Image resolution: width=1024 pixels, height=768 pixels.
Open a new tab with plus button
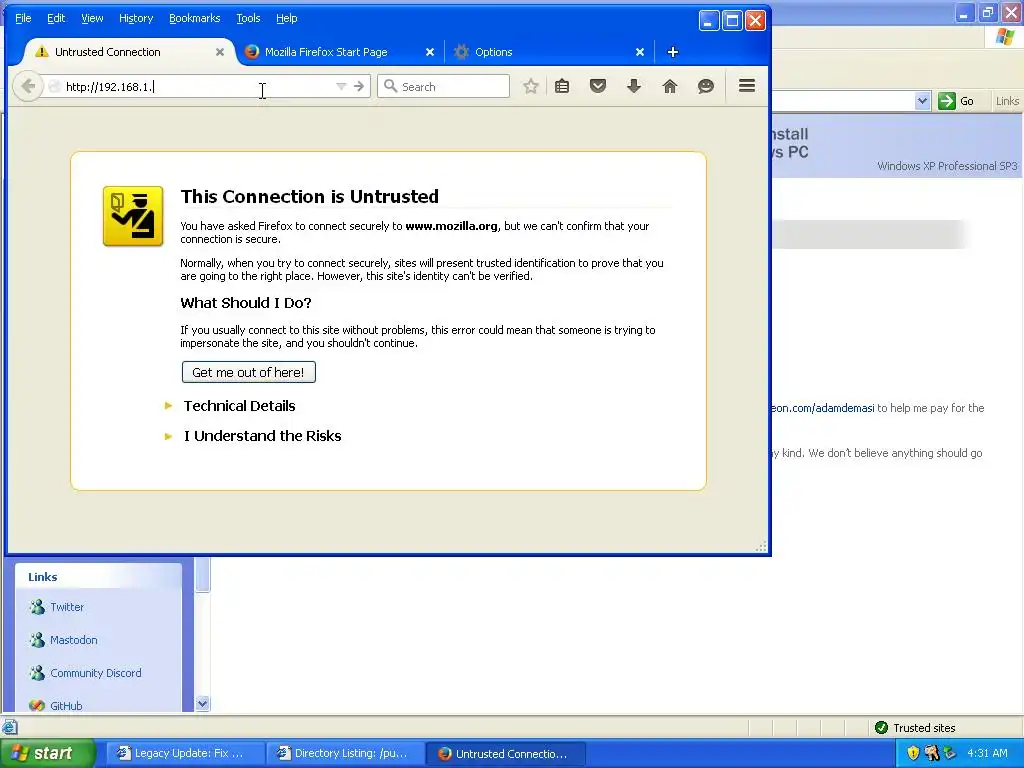673,52
